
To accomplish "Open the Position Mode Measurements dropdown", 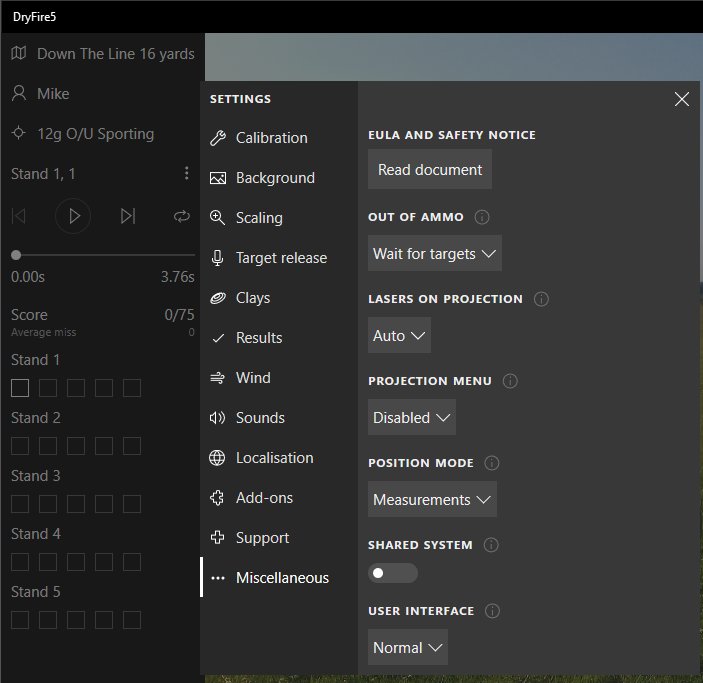I will 432,500.
